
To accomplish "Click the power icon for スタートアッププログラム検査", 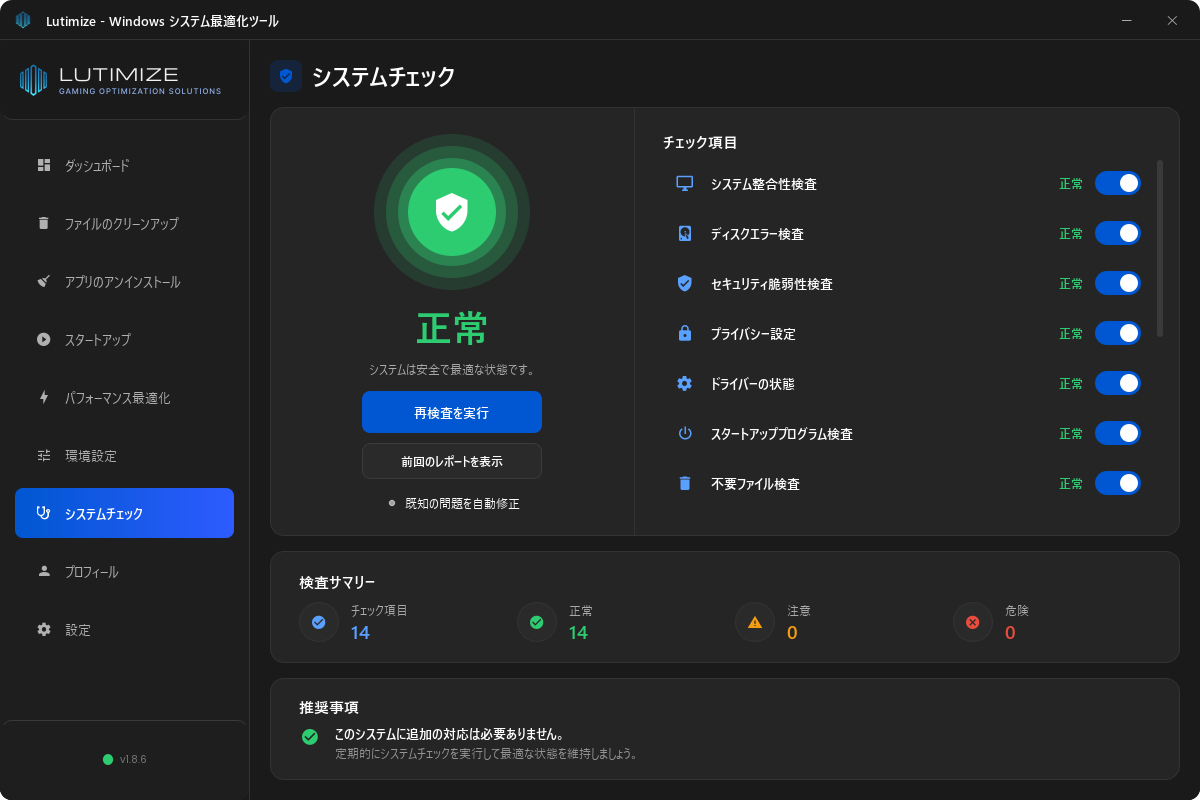I will coord(685,433).
